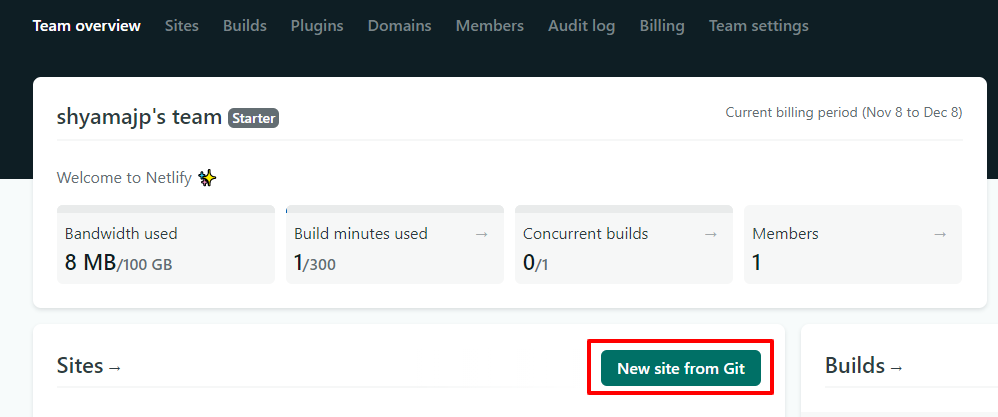
Task: Click the Starter plan badge
Action: click(253, 118)
